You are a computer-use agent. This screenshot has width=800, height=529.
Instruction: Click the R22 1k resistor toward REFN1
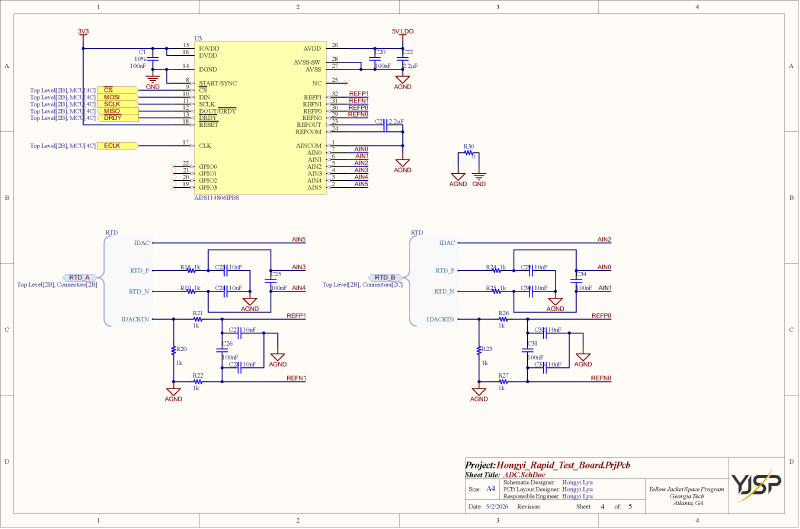point(198,382)
